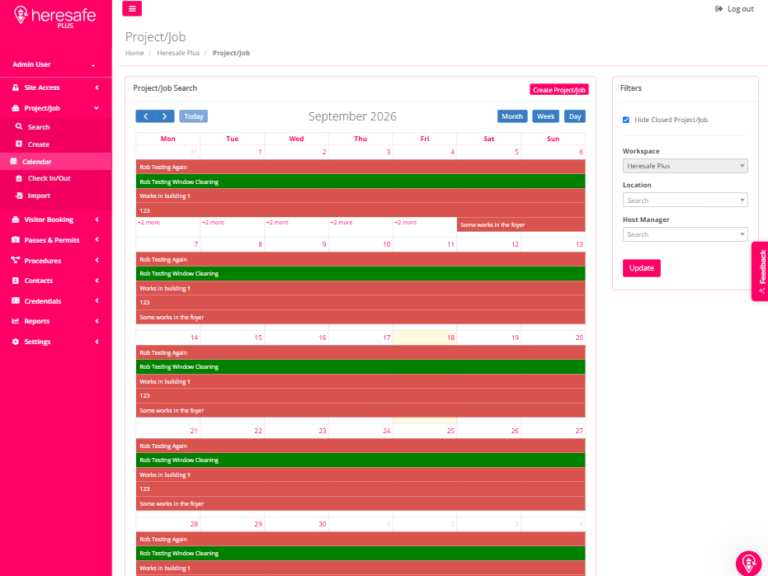Screen dimensions: 768x576
Task: Click the Import icon in sidebar
Action: click(x=19, y=195)
